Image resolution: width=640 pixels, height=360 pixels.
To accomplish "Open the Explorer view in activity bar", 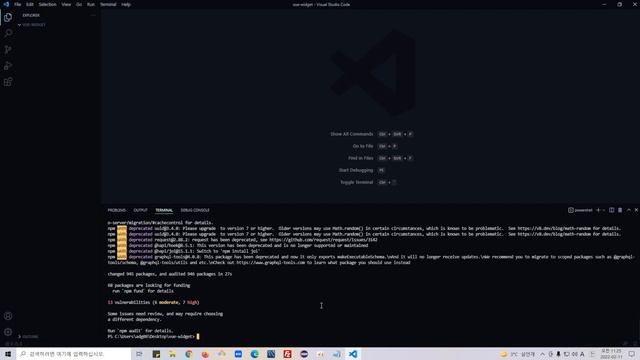I will [x=8, y=17].
